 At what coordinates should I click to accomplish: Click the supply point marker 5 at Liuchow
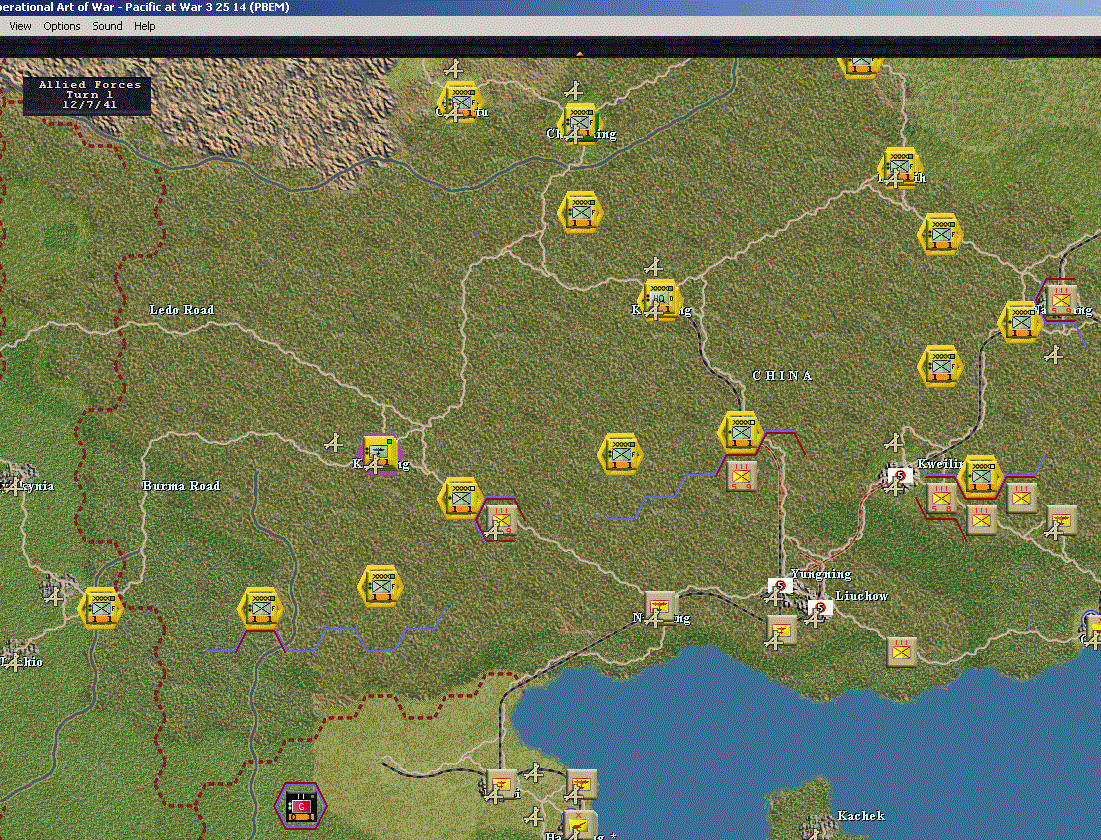pos(819,608)
